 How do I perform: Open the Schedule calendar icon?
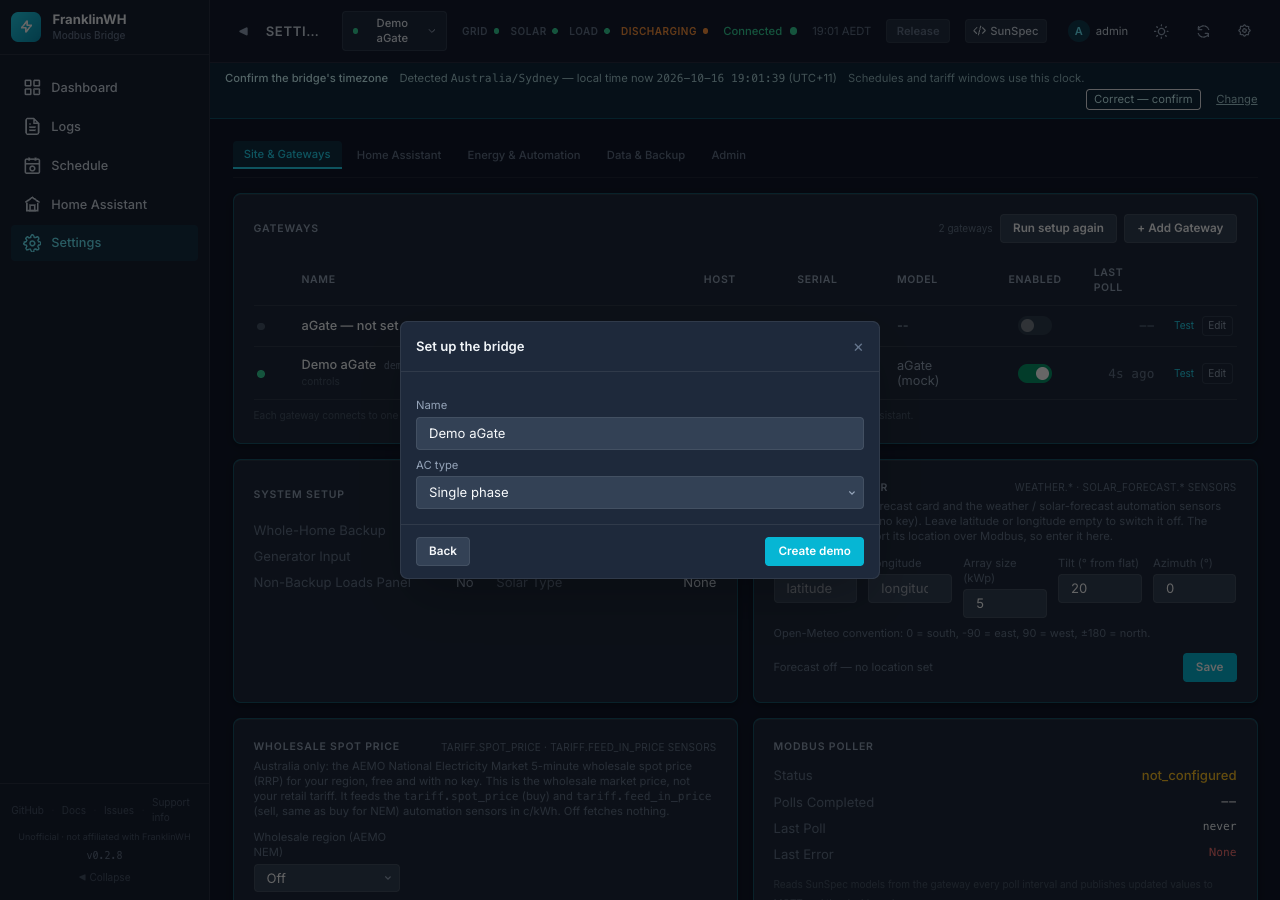pos(32,166)
